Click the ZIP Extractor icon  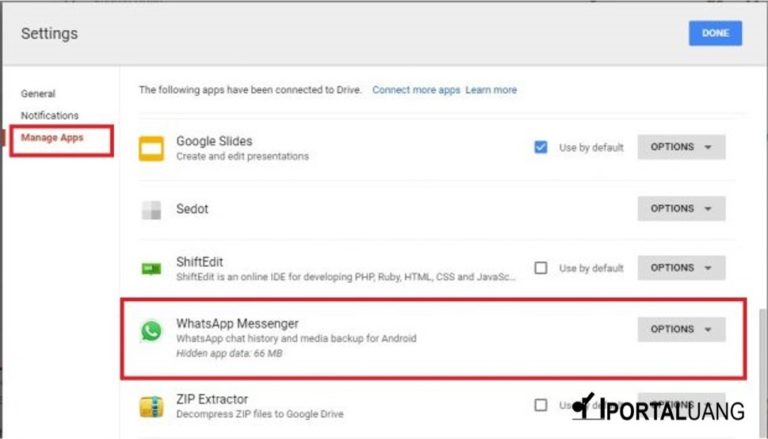pos(151,406)
